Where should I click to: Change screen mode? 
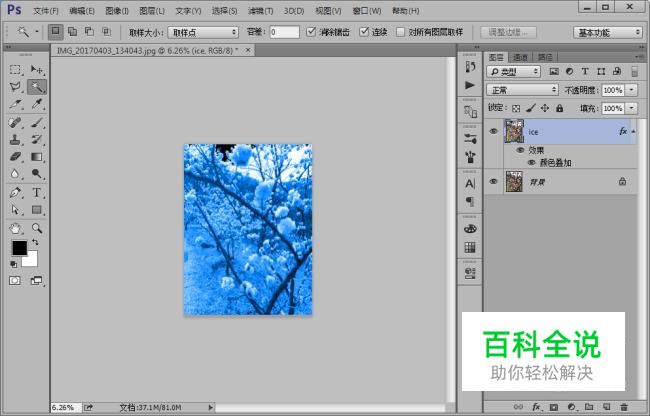[x=37, y=281]
